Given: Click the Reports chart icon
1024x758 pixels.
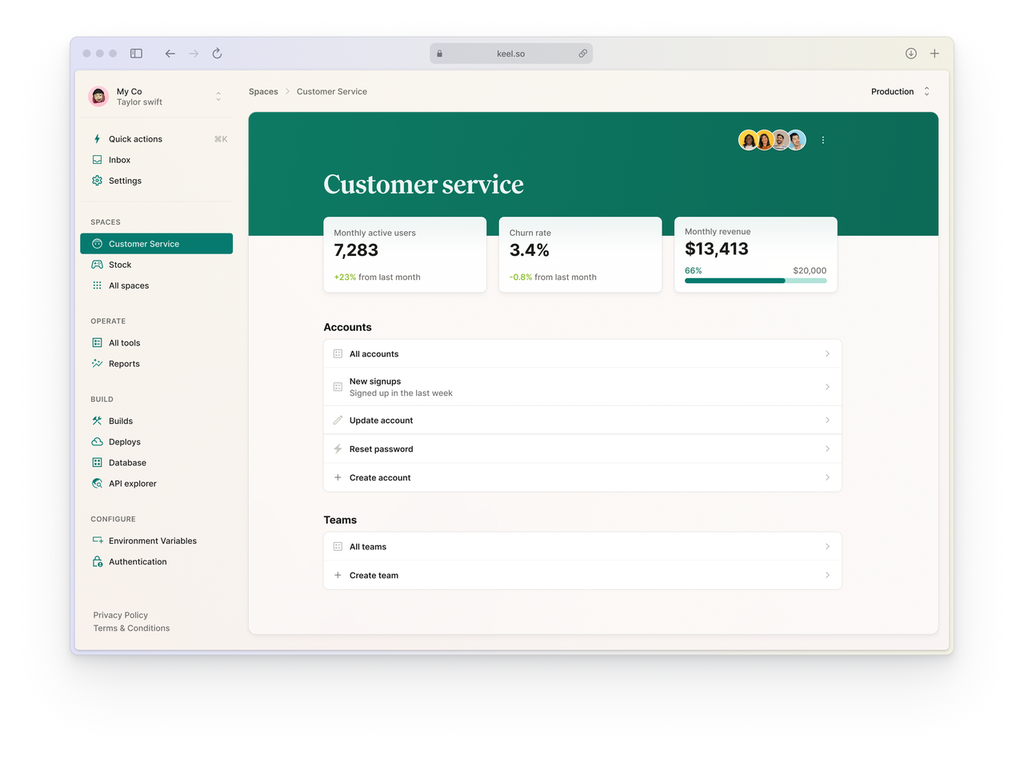Looking at the screenshot, I should point(97,364).
